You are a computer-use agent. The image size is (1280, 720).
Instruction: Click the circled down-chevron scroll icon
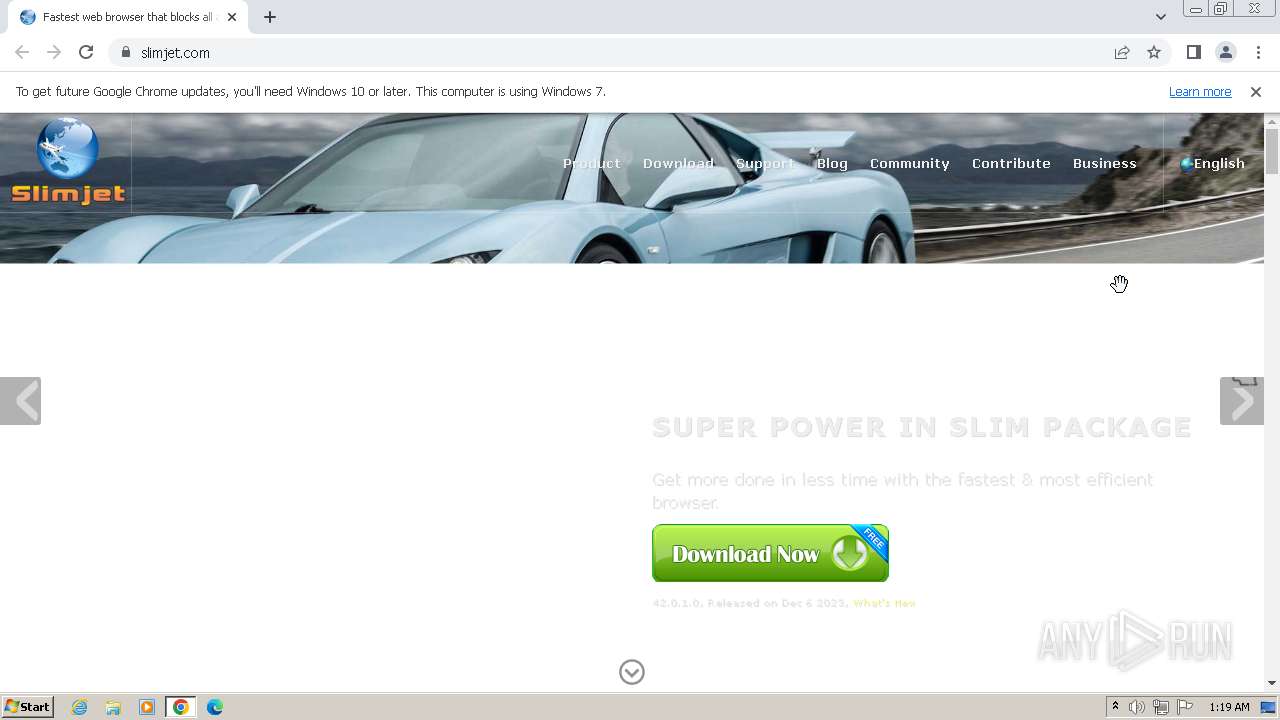pyautogui.click(x=632, y=672)
